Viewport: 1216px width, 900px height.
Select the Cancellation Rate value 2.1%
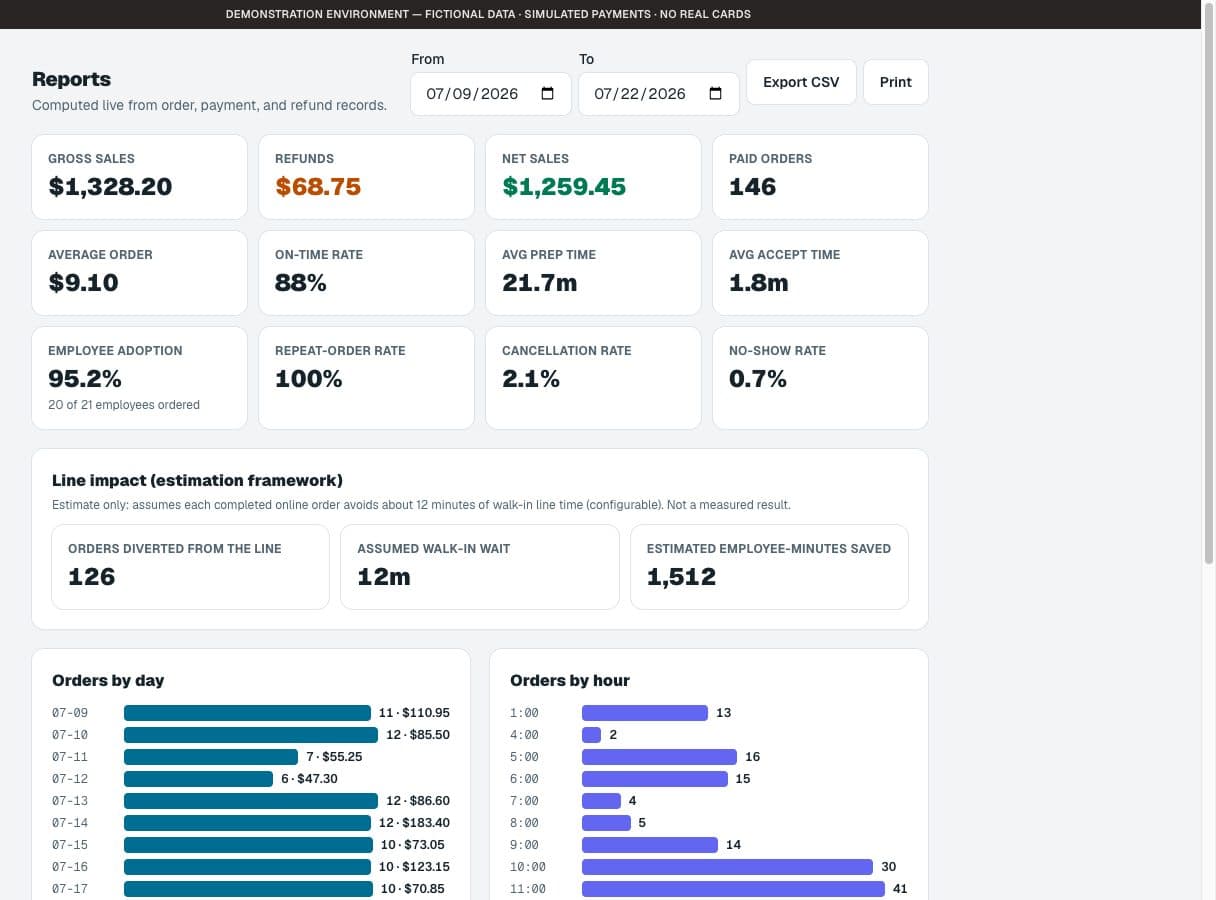531,379
